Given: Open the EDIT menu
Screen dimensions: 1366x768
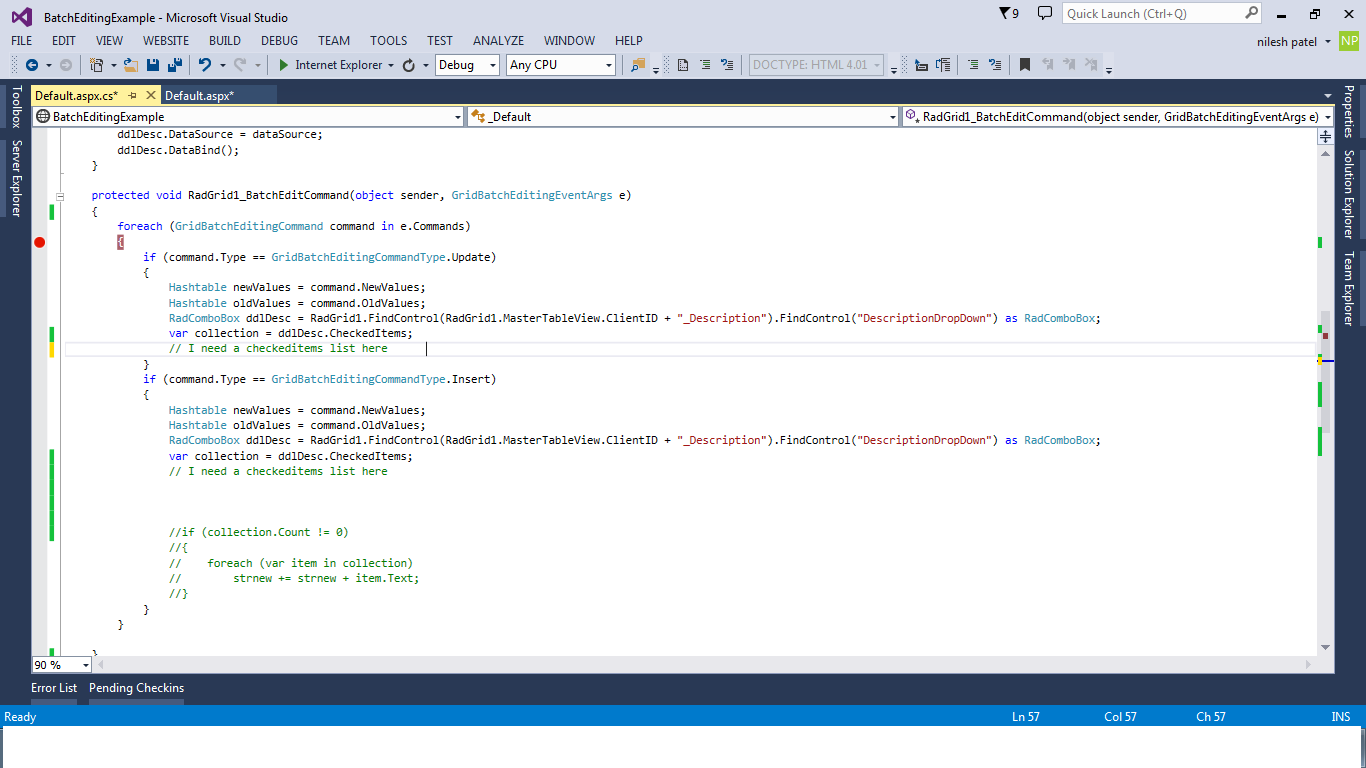Looking at the screenshot, I should [64, 41].
